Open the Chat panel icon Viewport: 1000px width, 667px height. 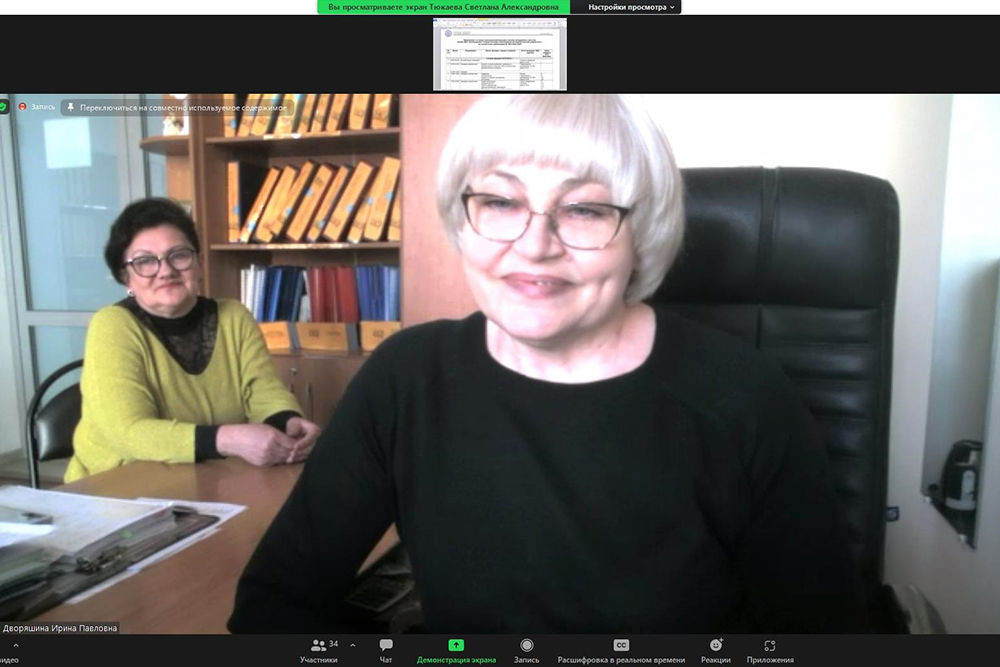click(x=386, y=645)
